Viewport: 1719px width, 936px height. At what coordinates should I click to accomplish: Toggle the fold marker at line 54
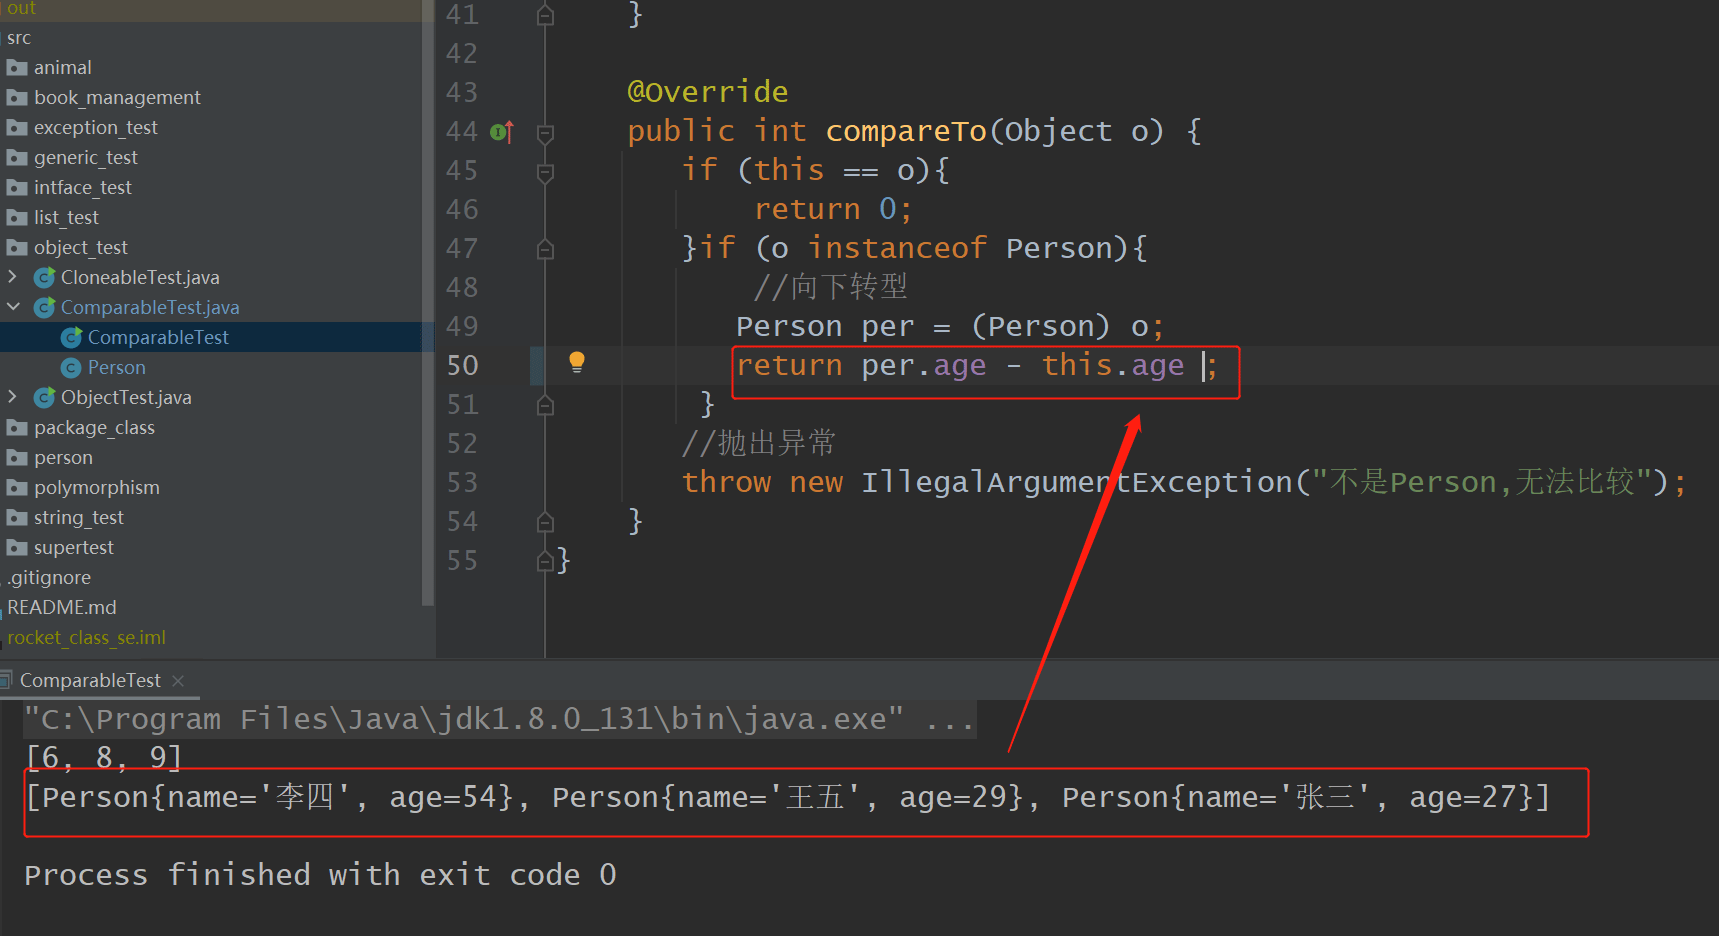click(545, 522)
